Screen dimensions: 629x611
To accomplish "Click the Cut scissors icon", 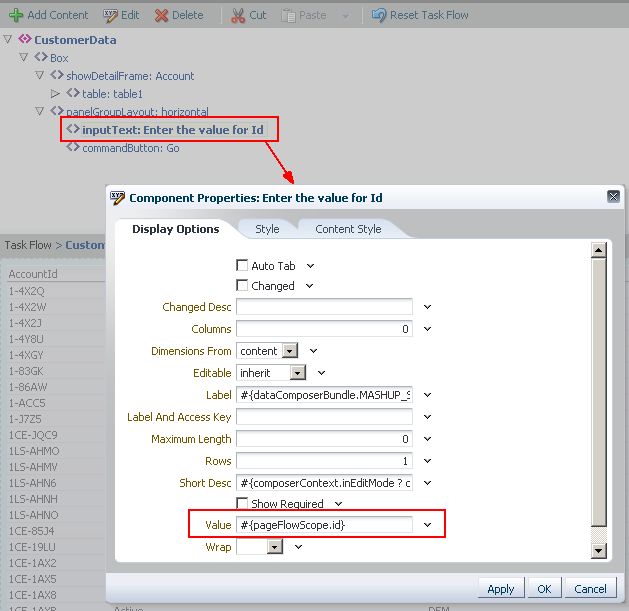I will point(237,15).
